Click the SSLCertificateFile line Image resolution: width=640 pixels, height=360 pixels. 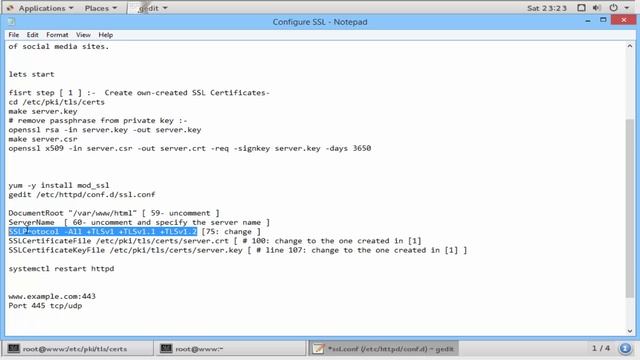point(215,241)
